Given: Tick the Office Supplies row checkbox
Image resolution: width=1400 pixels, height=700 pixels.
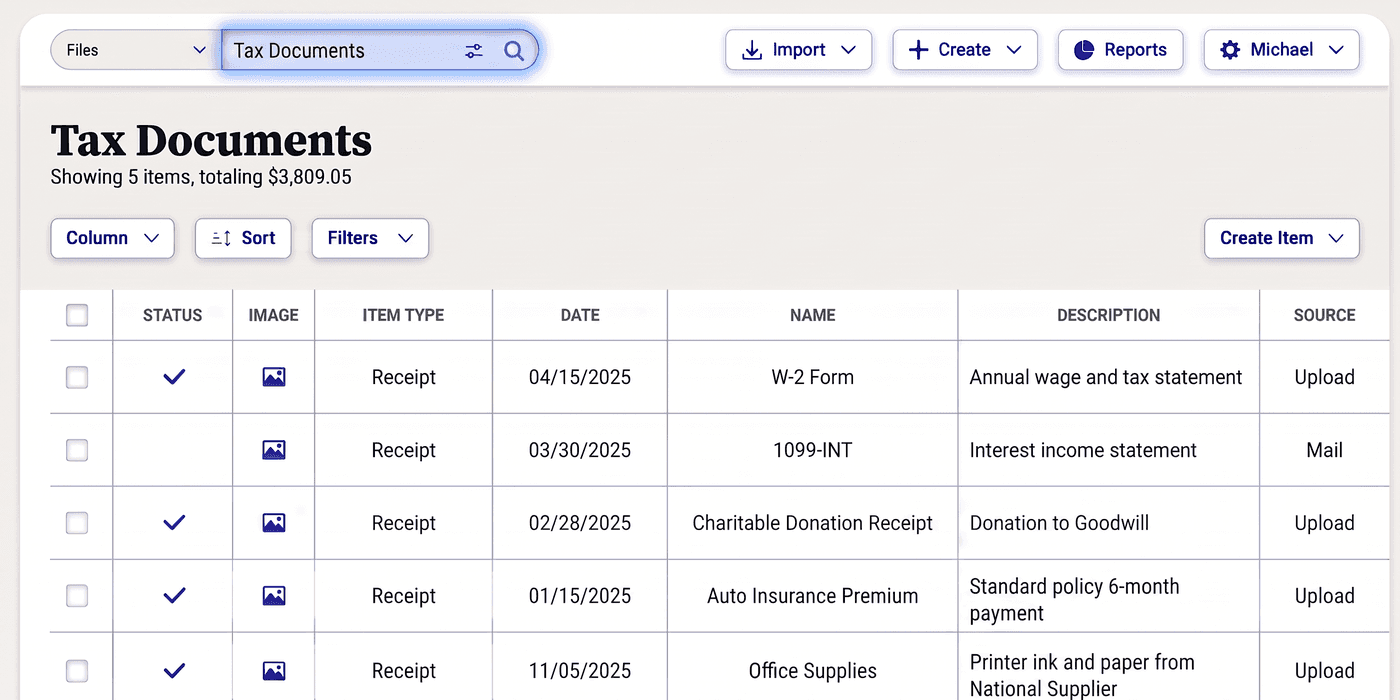Looking at the screenshot, I should click(x=77, y=671).
